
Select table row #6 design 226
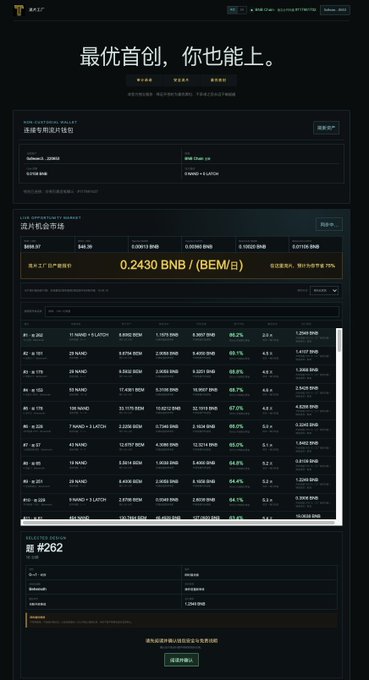(178, 428)
